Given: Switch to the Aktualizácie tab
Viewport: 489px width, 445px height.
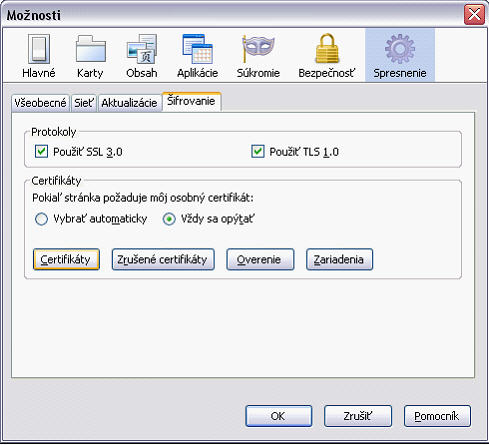Looking at the screenshot, I should click(x=129, y=103).
